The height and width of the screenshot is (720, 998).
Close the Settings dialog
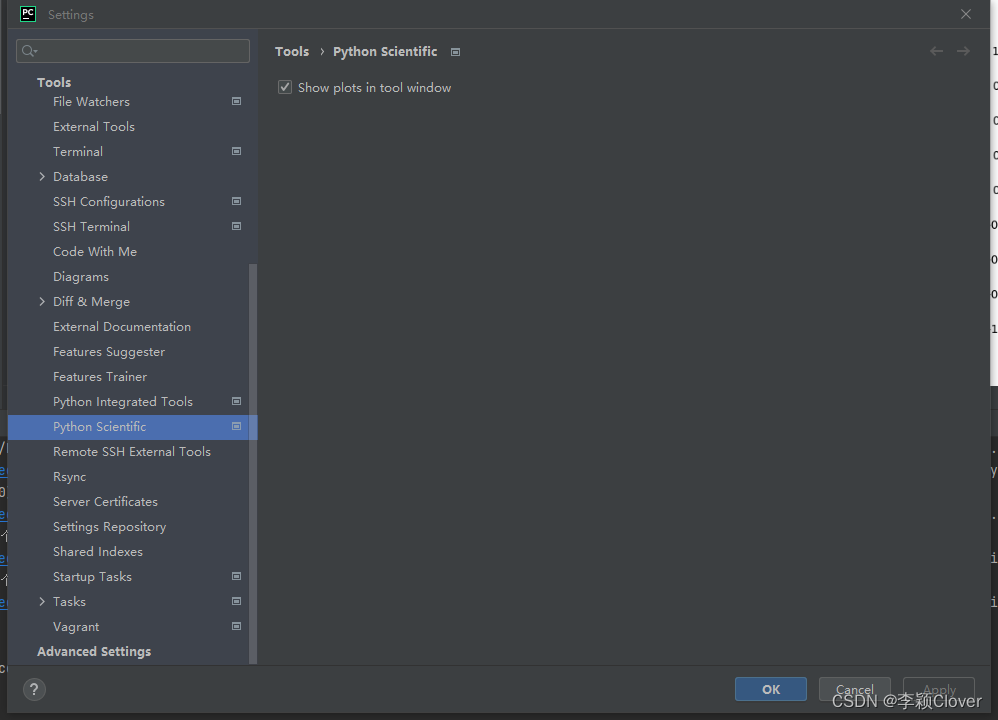click(x=966, y=14)
